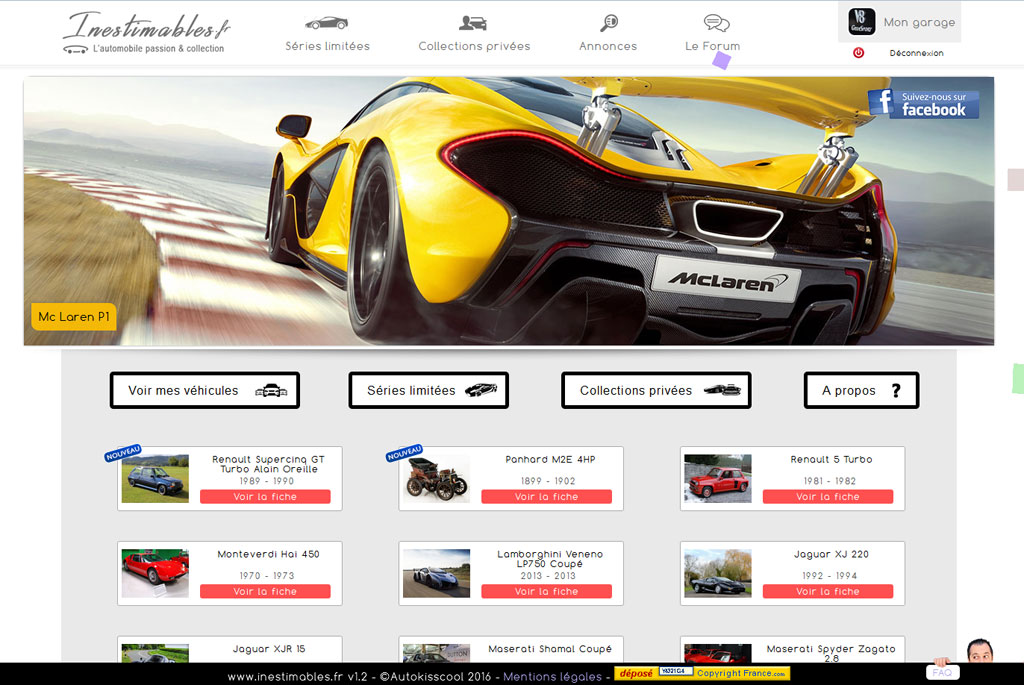Click the boxed Séries limitées button
This screenshot has height=685, width=1024.
[428, 390]
